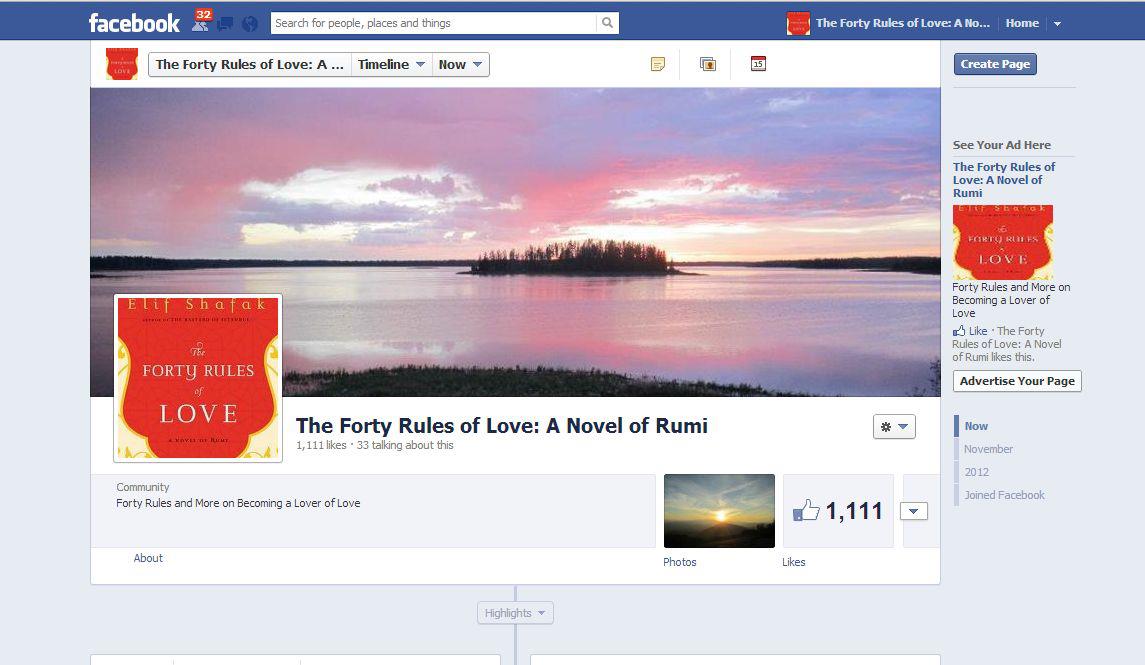Image resolution: width=1145 pixels, height=665 pixels.
Task: Open the ad title 'The Forty Rules of Love: A Novel of Rumi'
Action: coord(1003,180)
